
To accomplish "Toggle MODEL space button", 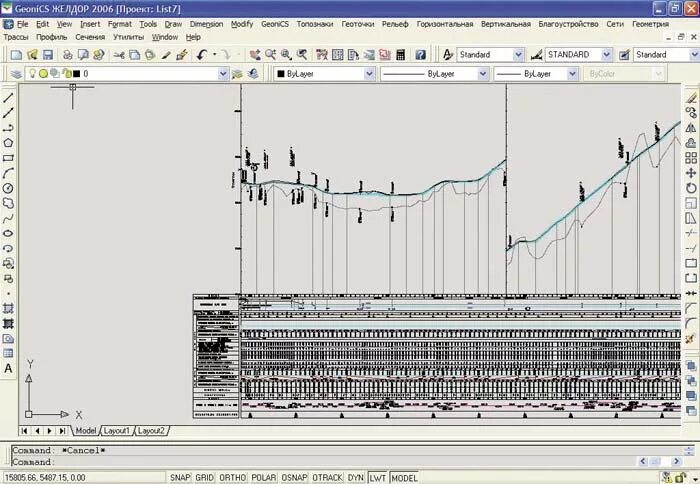I will (404, 477).
